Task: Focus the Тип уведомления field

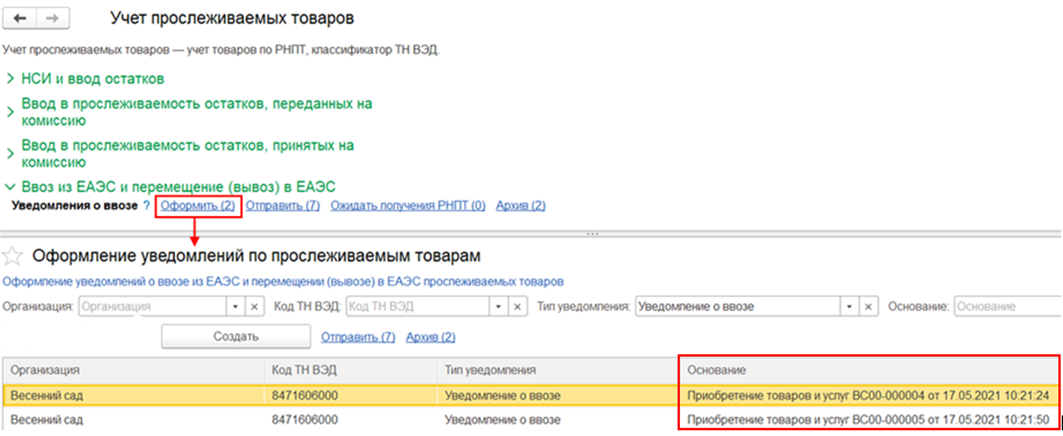Action: coord(739,306)
